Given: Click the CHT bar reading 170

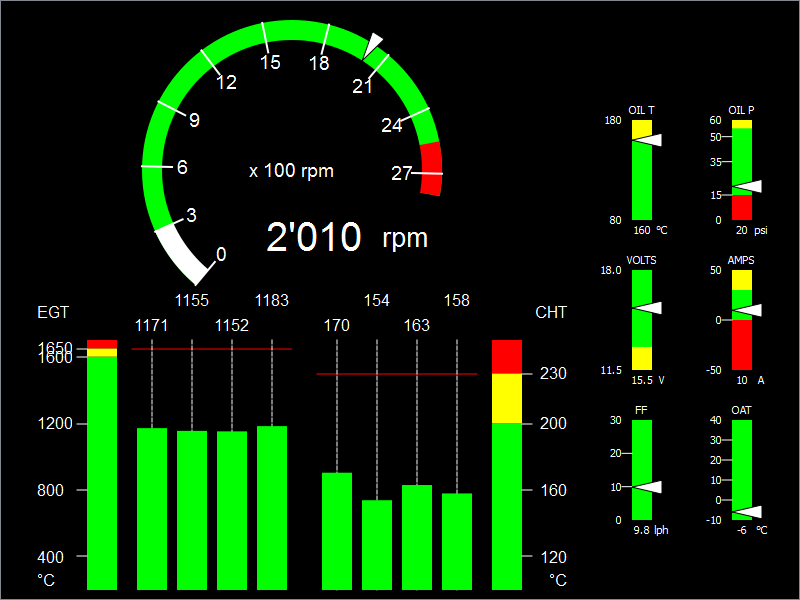Looking at the screenshot, I should 337,530.
